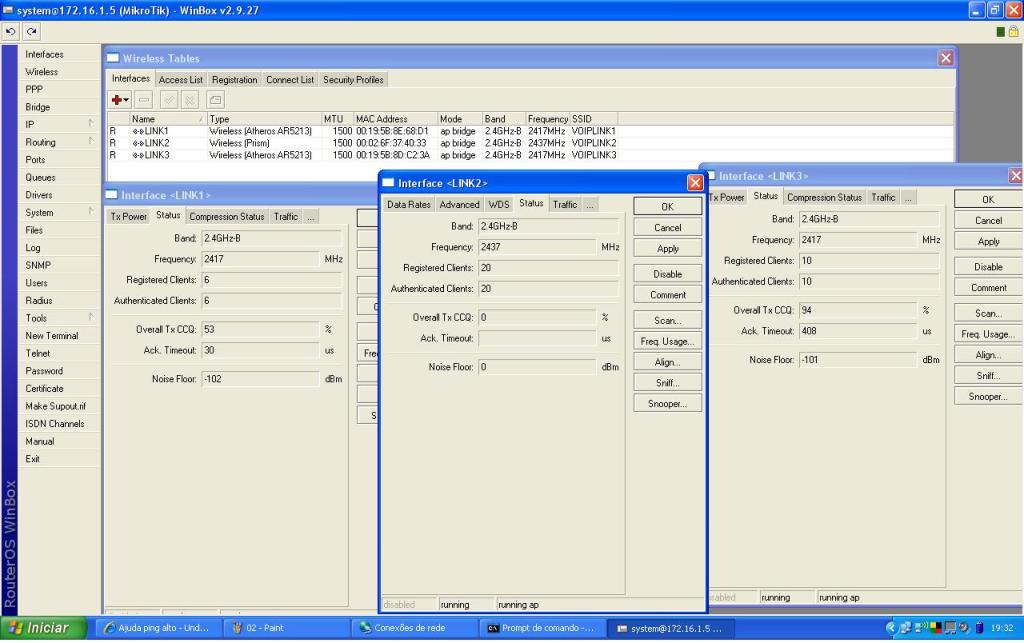Click Ack. Timeout field showing 408 in LINK3
Viewport: 1024px width, 643px height.
click(857, 332)
